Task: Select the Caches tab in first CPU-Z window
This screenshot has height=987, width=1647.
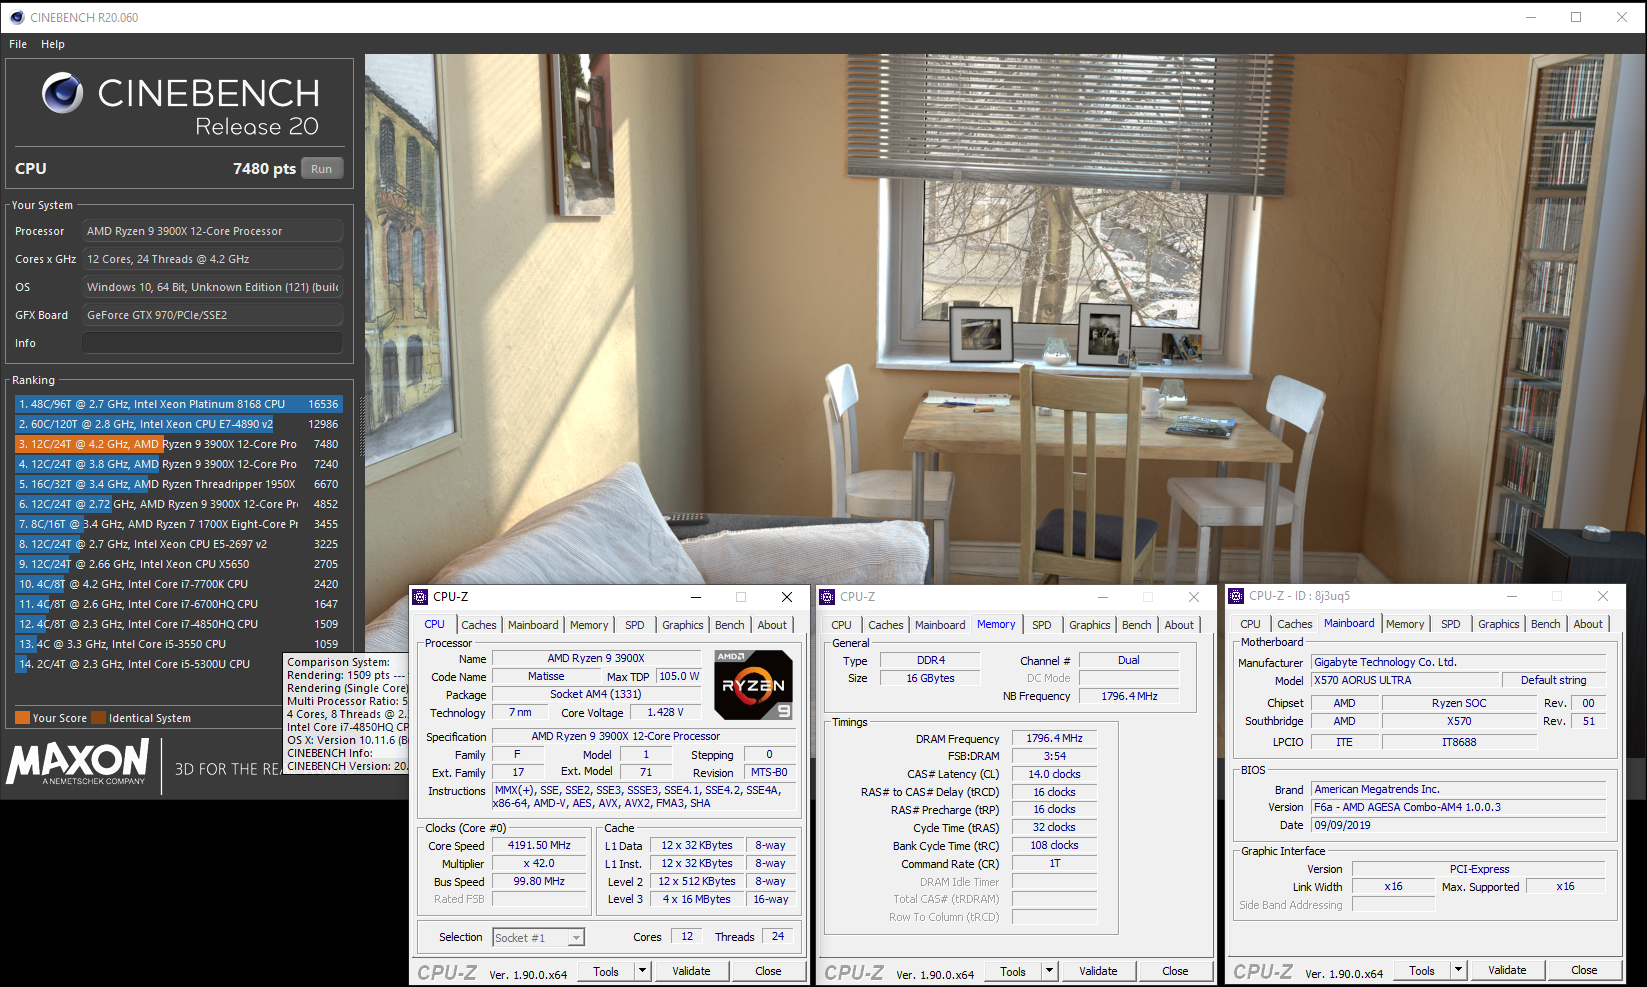Action: click(x=479, y=625)
